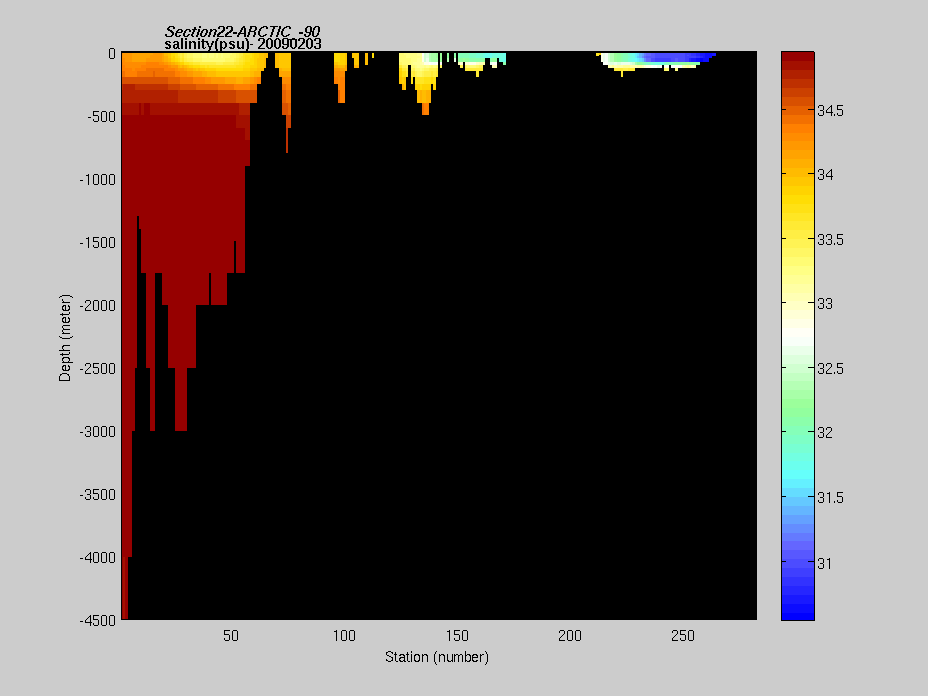Click the x-axis tick label '100'
This screenshot has width=928, height=696.
[344, 636]
